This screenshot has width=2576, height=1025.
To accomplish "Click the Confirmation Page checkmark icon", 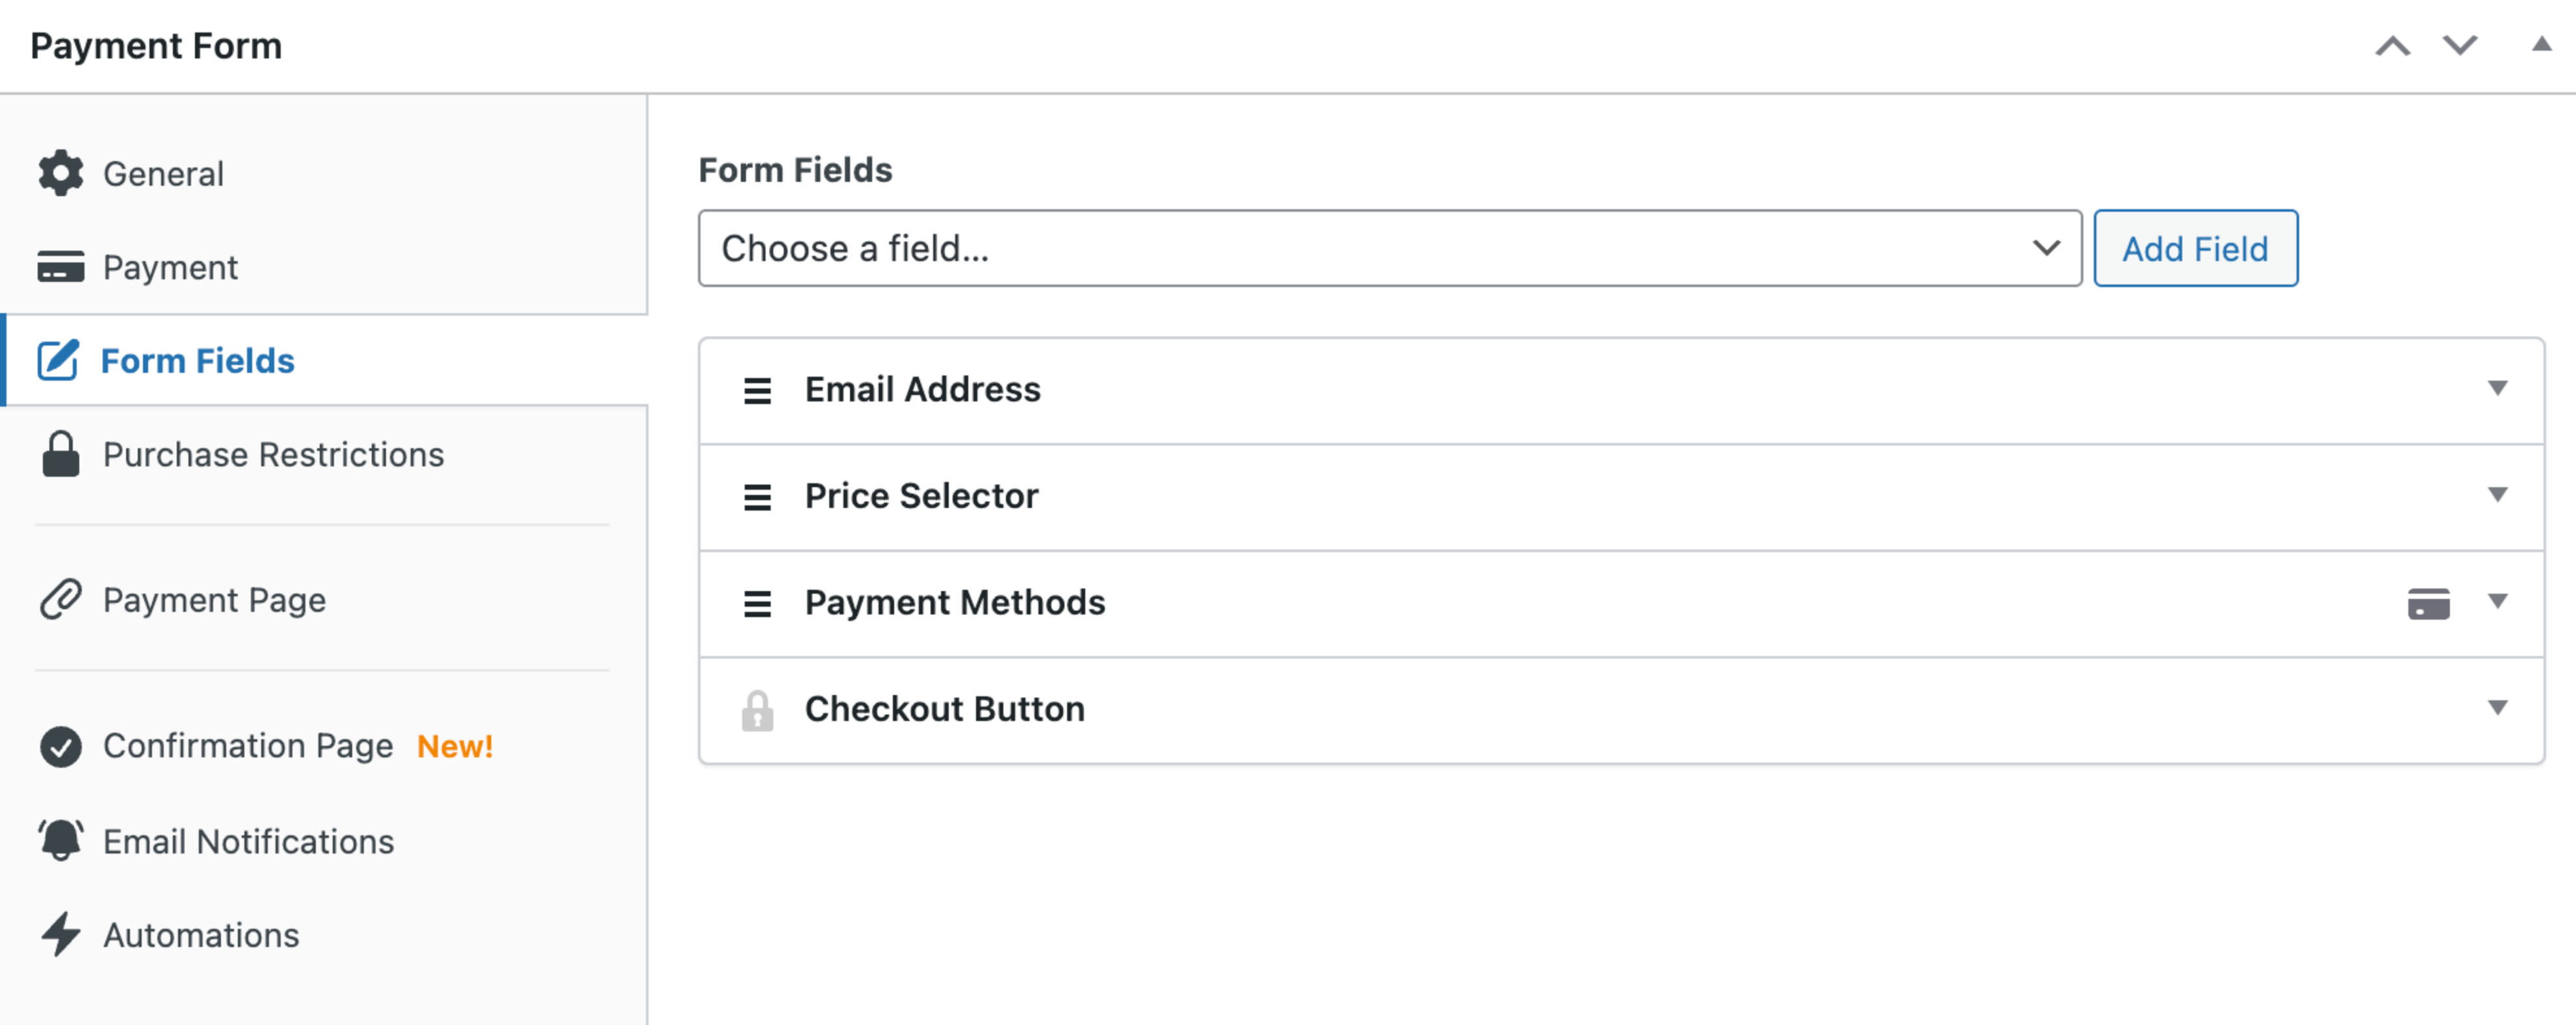I will (x=61, y=746).
